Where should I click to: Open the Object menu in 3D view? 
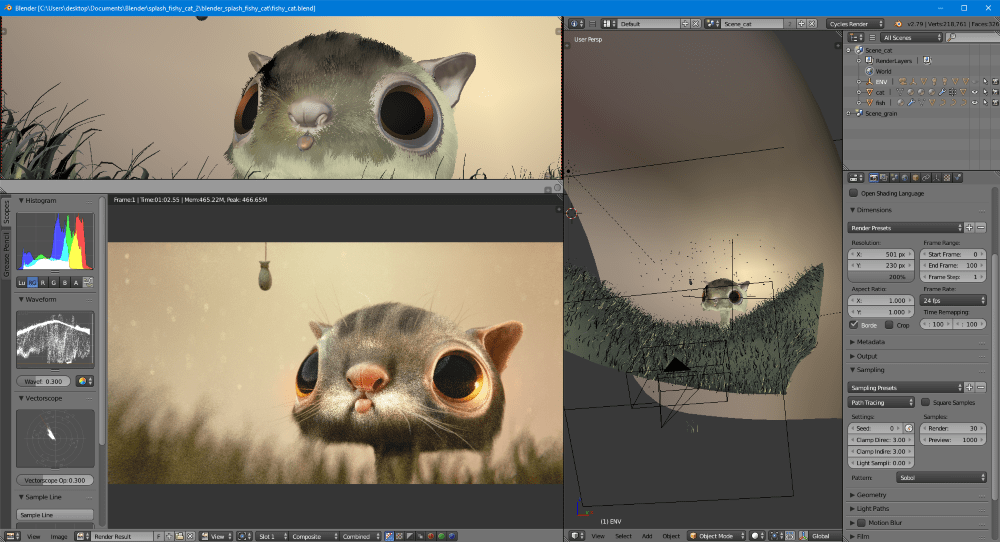click(x=671, y=536)
